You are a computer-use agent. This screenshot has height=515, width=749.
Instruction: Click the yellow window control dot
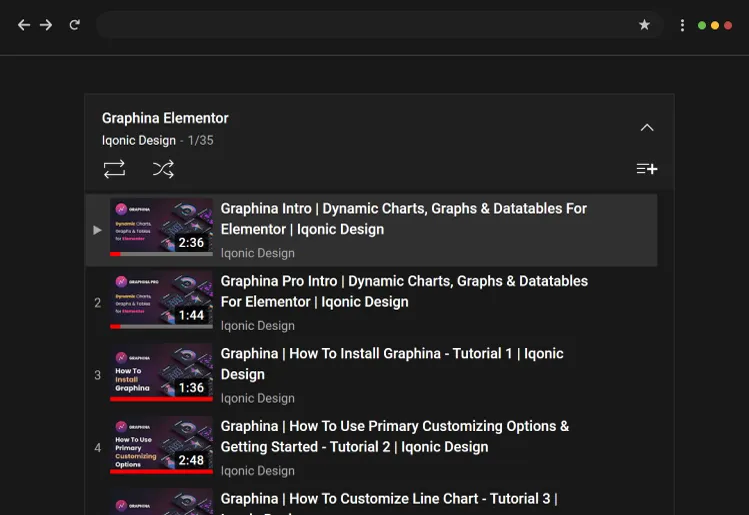715,25
